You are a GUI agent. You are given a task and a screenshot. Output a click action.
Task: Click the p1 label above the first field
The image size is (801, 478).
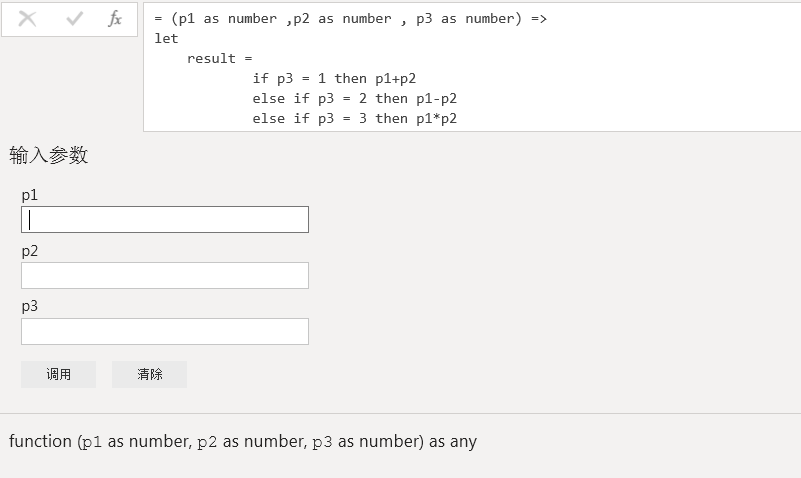point(30,195)
